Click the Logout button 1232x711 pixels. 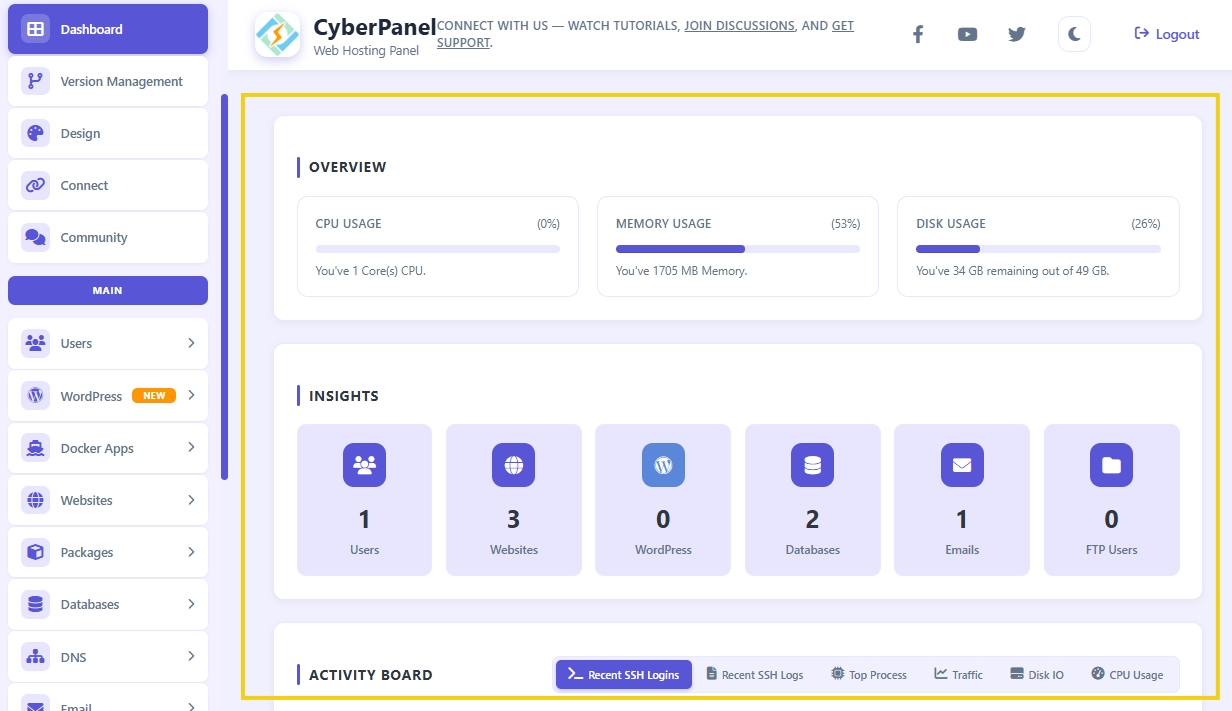[1166, 33]
